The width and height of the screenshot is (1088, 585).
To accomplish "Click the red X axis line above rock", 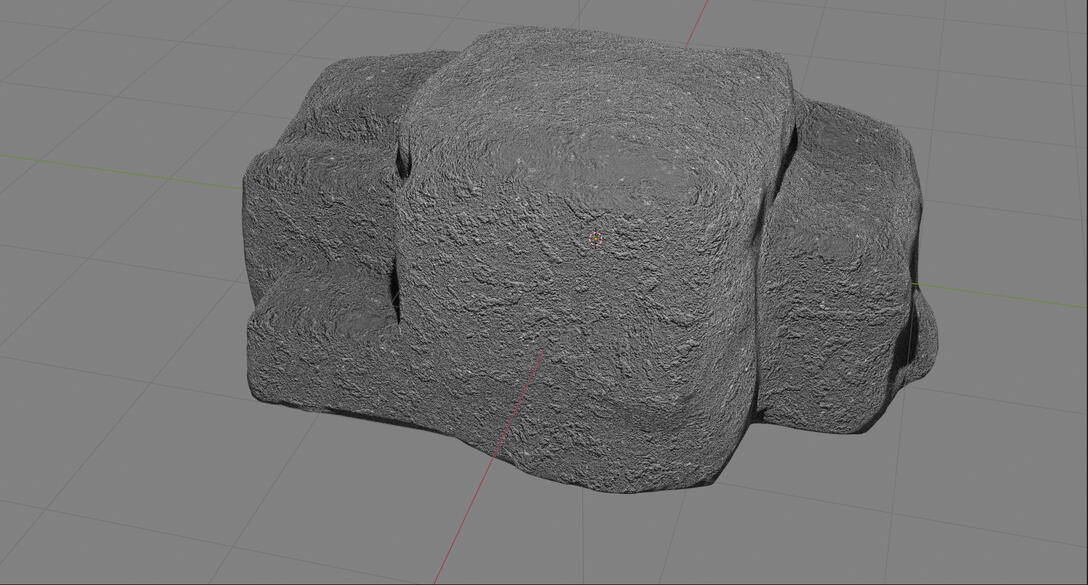I will [x=697, y=20].
